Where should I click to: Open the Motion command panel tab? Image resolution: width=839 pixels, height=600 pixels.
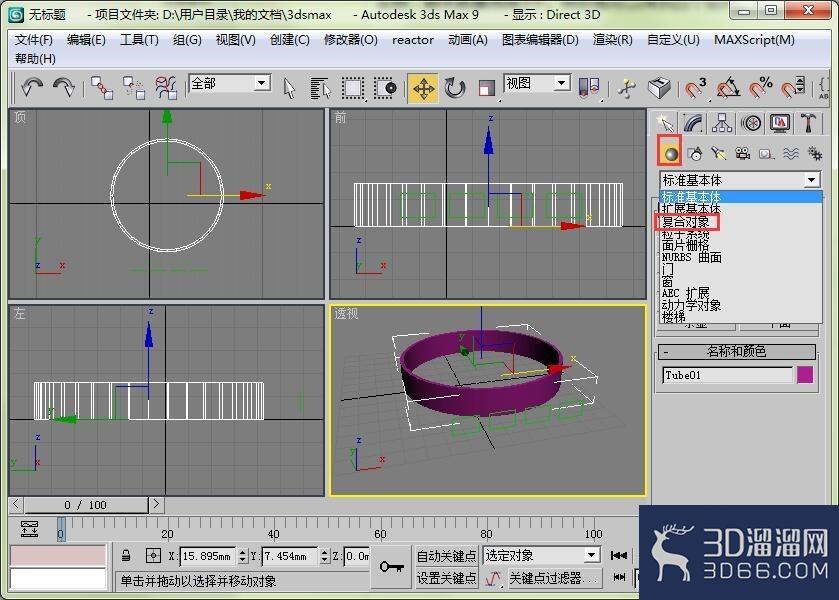coord(751,123)
